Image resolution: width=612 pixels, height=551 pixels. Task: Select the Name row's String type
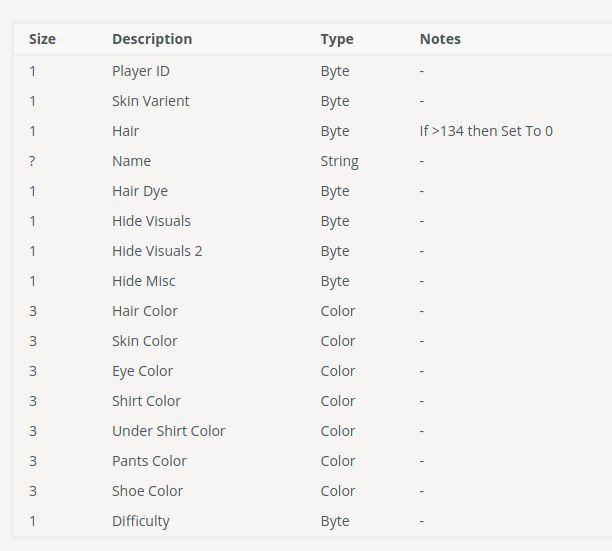(x=339, y=161)
